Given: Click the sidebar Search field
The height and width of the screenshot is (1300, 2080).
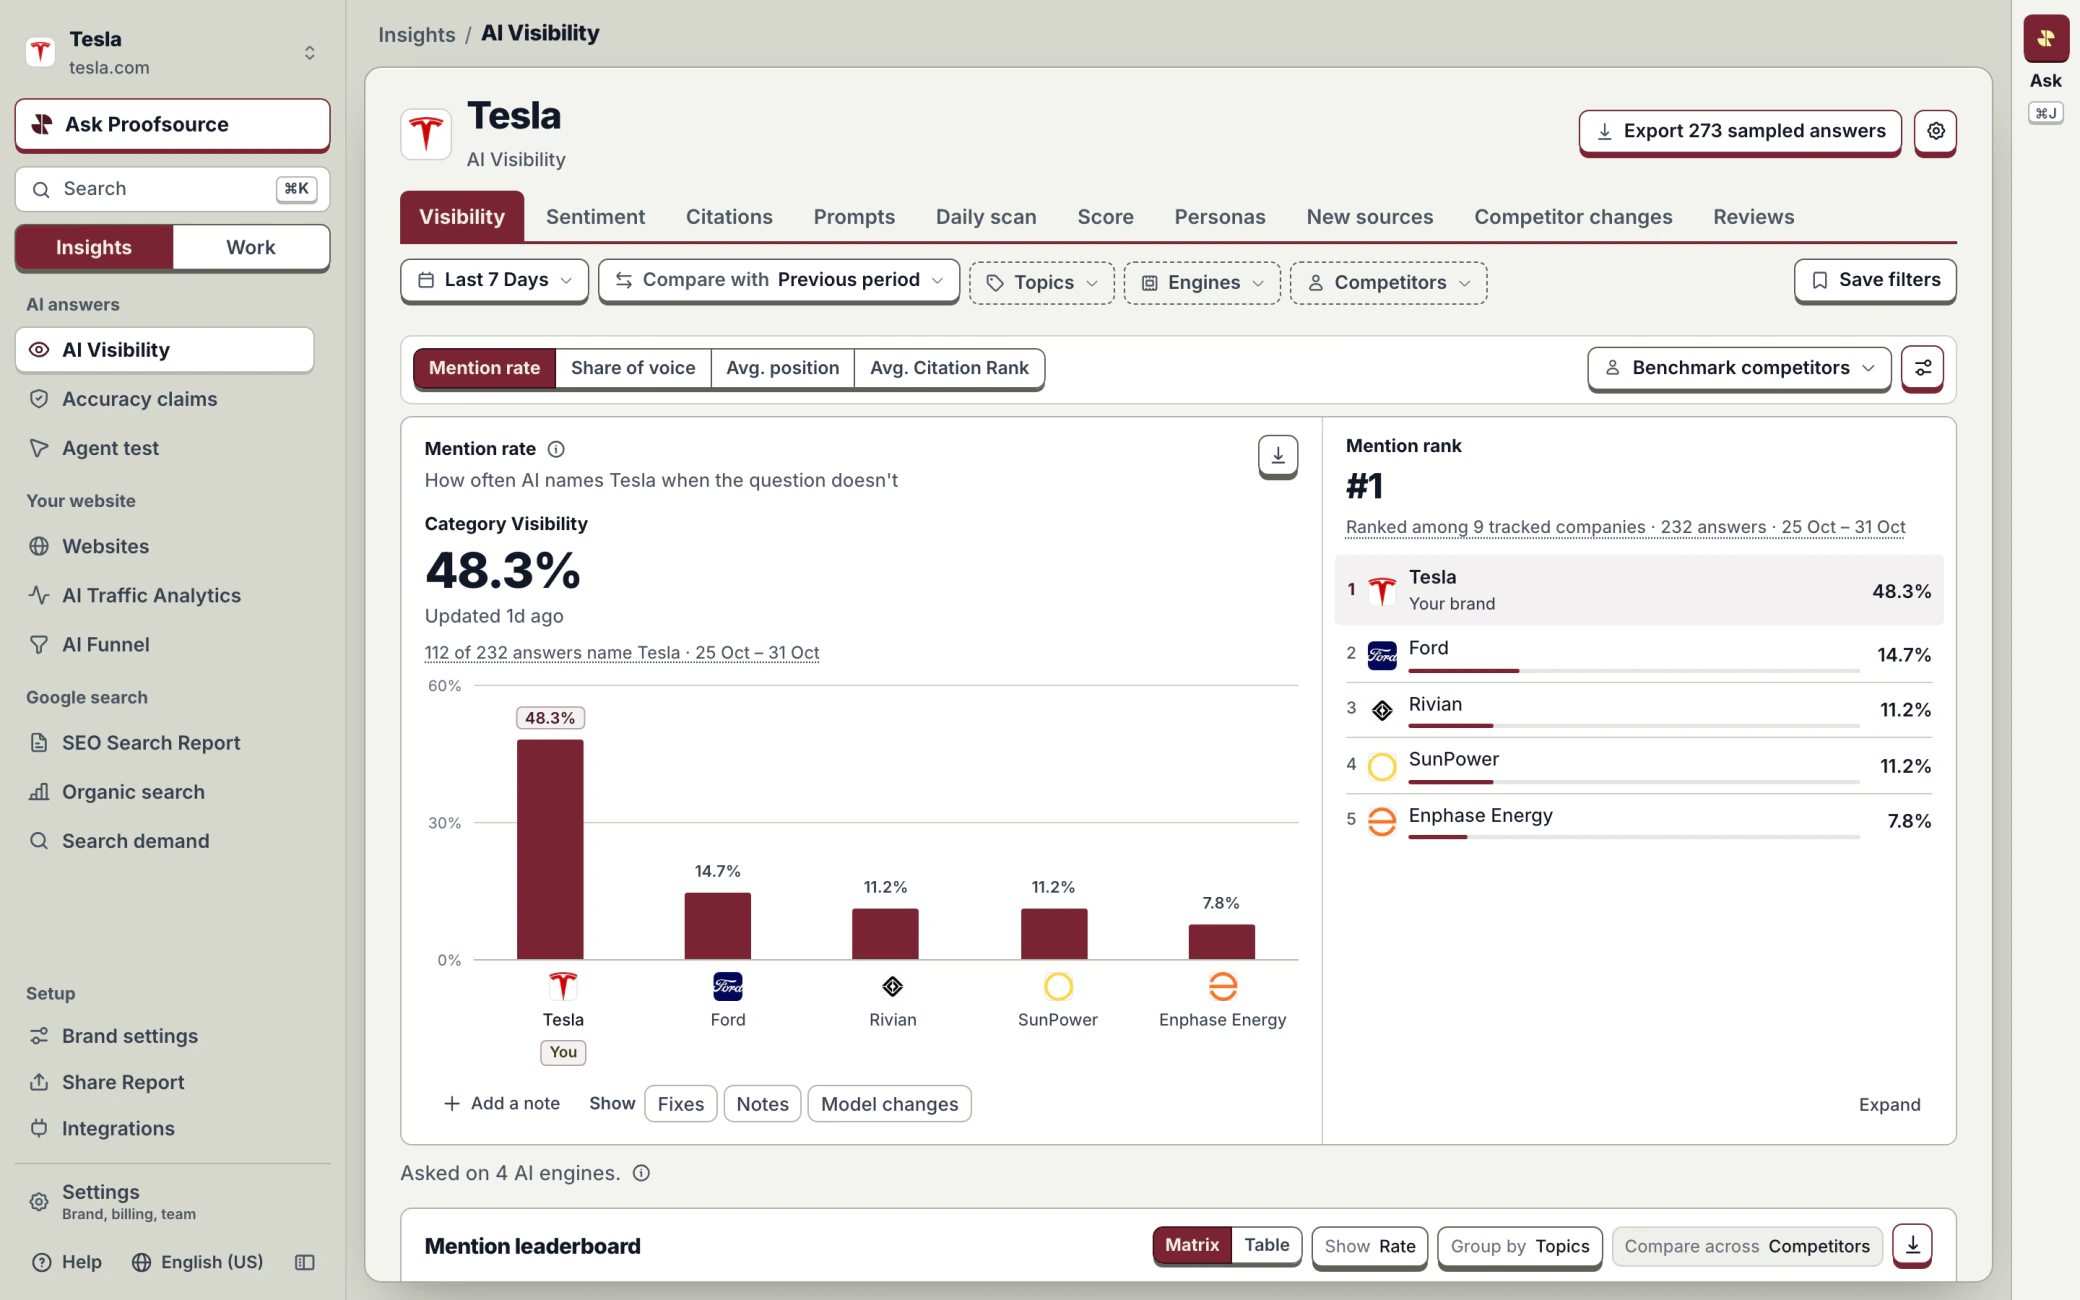Looking at the screenshot, I should (x=172, y=189).
